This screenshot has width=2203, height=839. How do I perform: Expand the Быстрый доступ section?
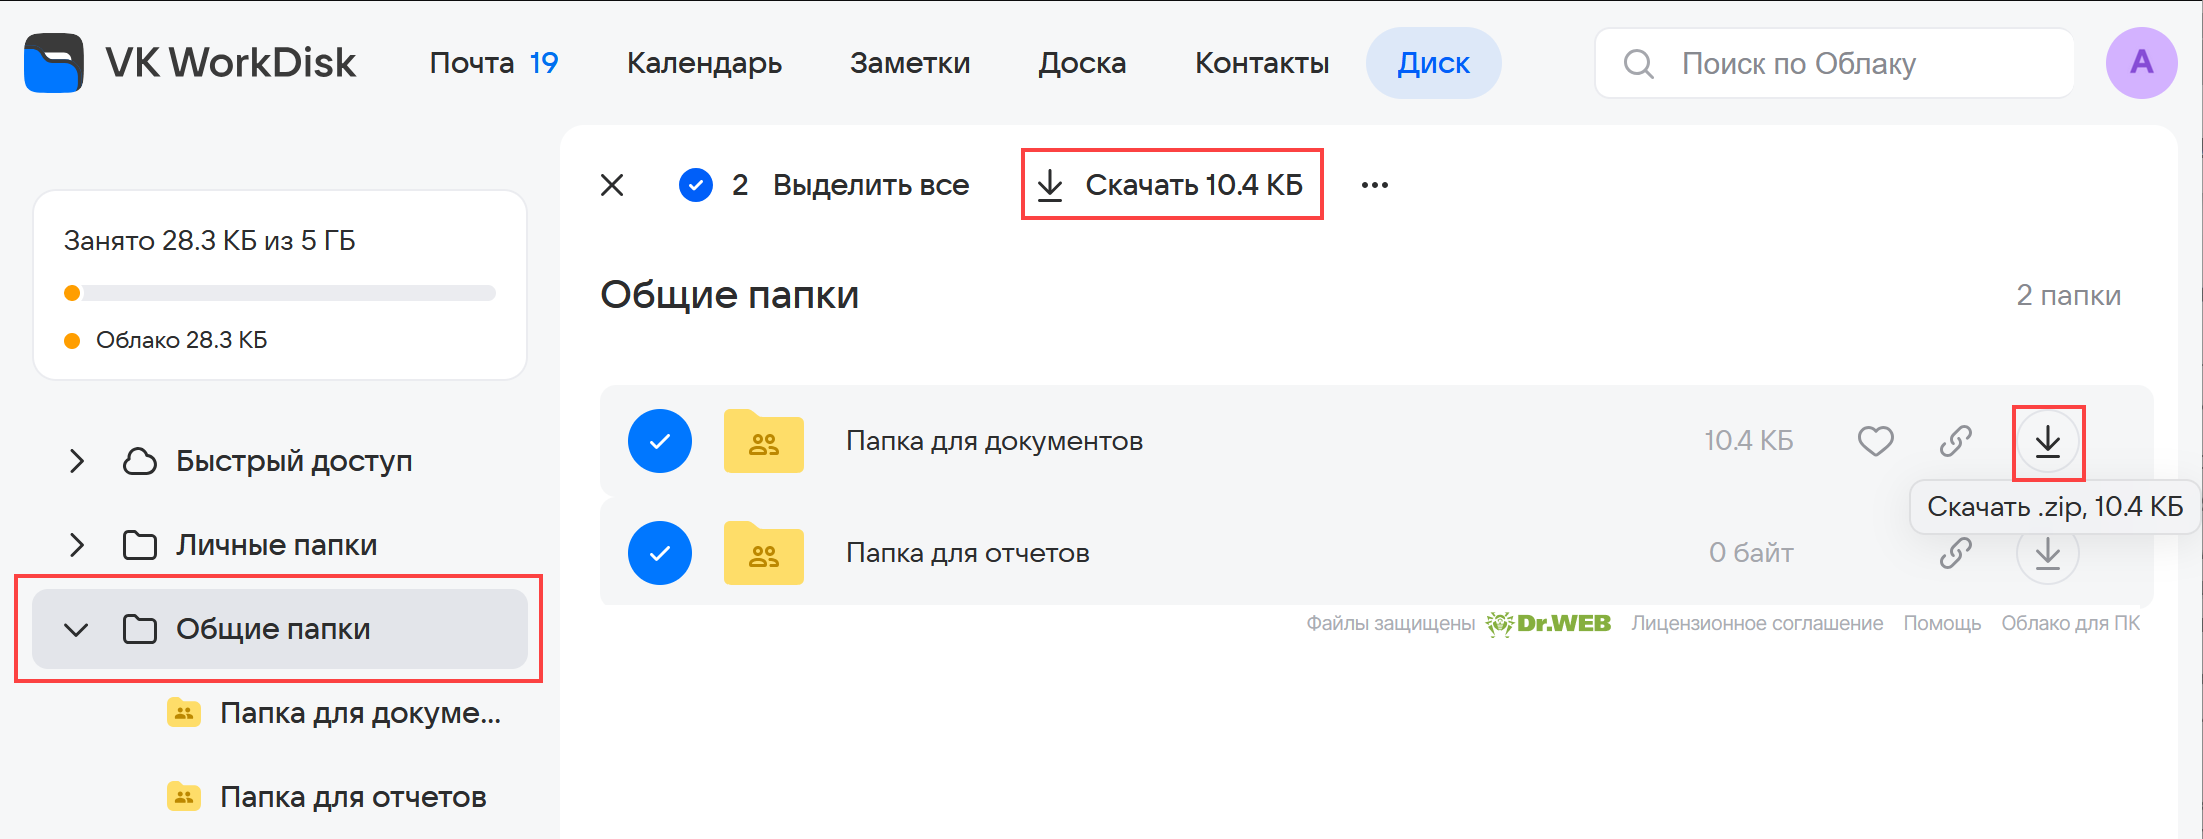77,461
